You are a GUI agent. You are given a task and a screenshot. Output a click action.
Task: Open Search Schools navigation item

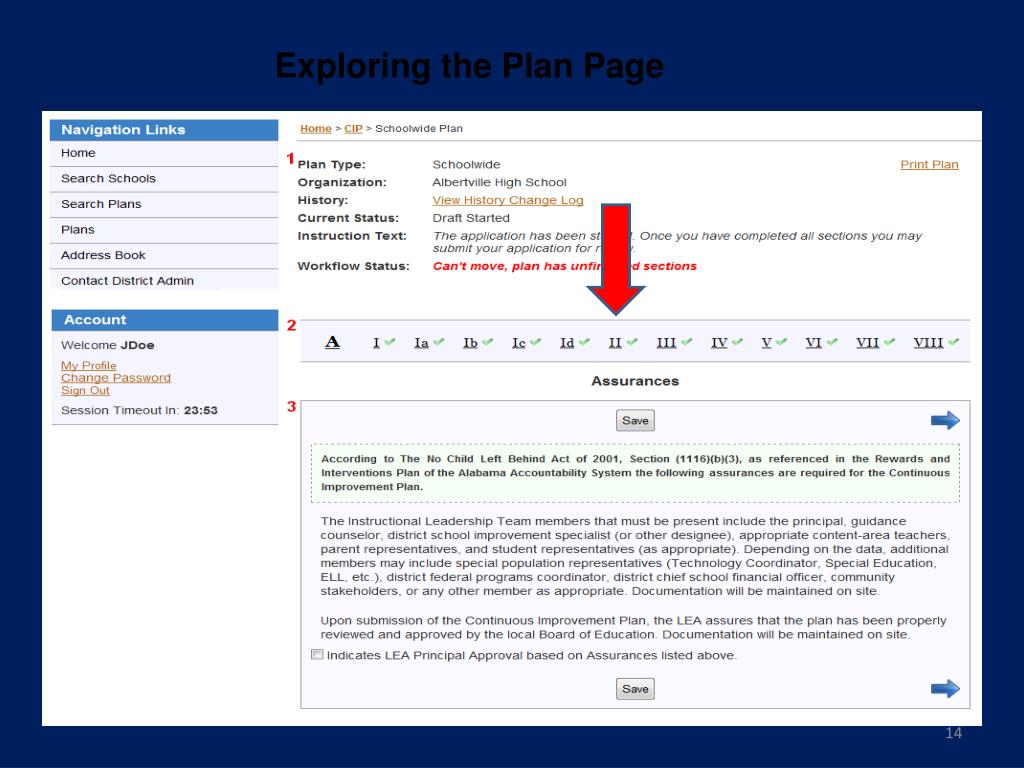point(164,179)
